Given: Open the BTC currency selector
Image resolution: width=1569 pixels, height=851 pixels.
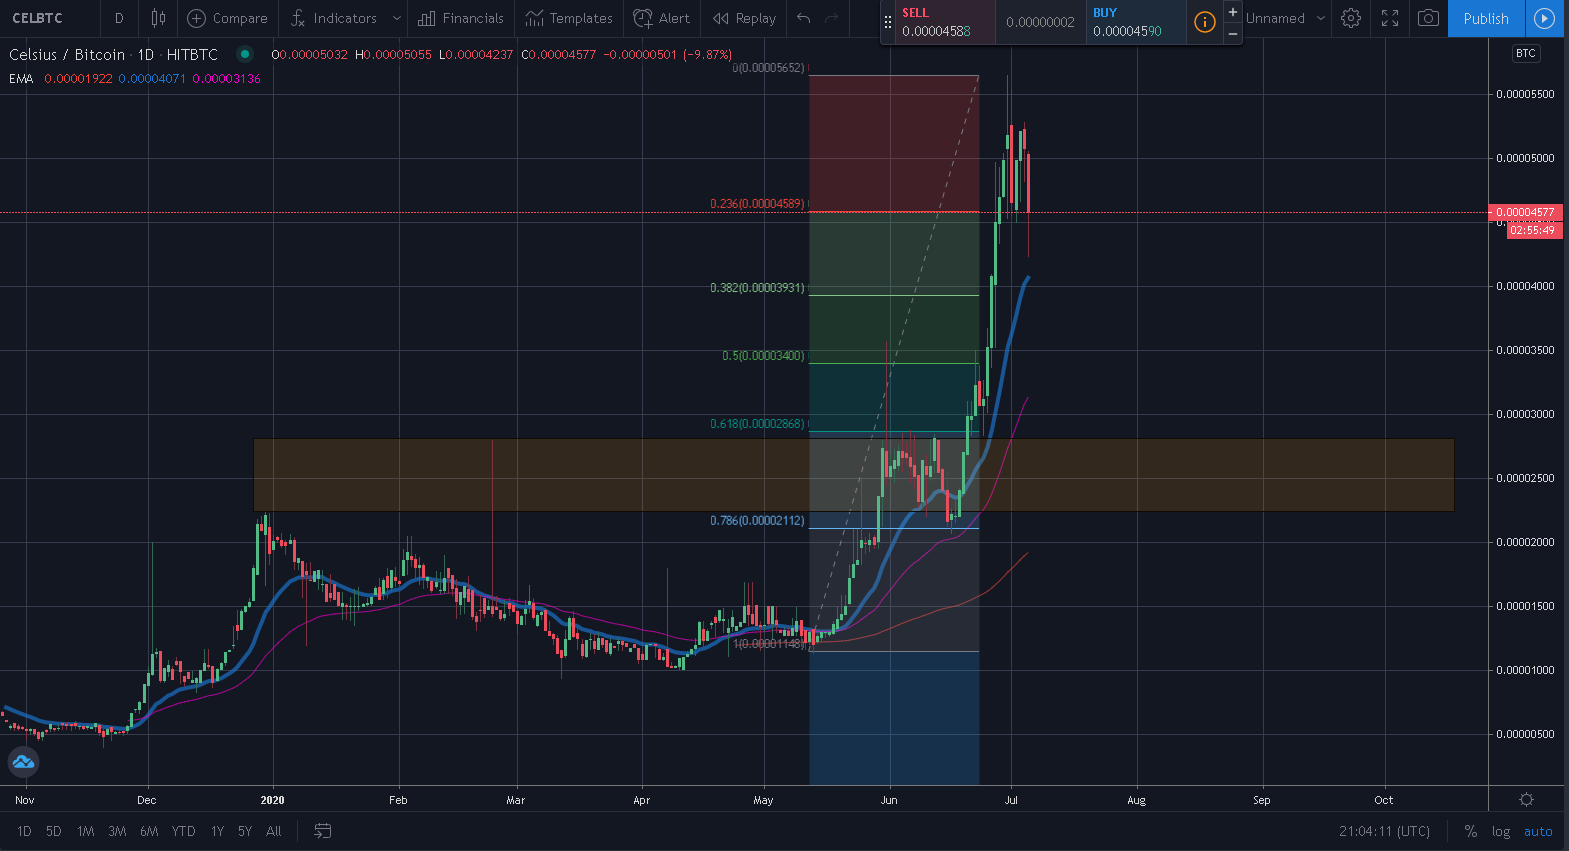Looking at the screenshot, I should pyautogui.click(x=1525, y=53).
